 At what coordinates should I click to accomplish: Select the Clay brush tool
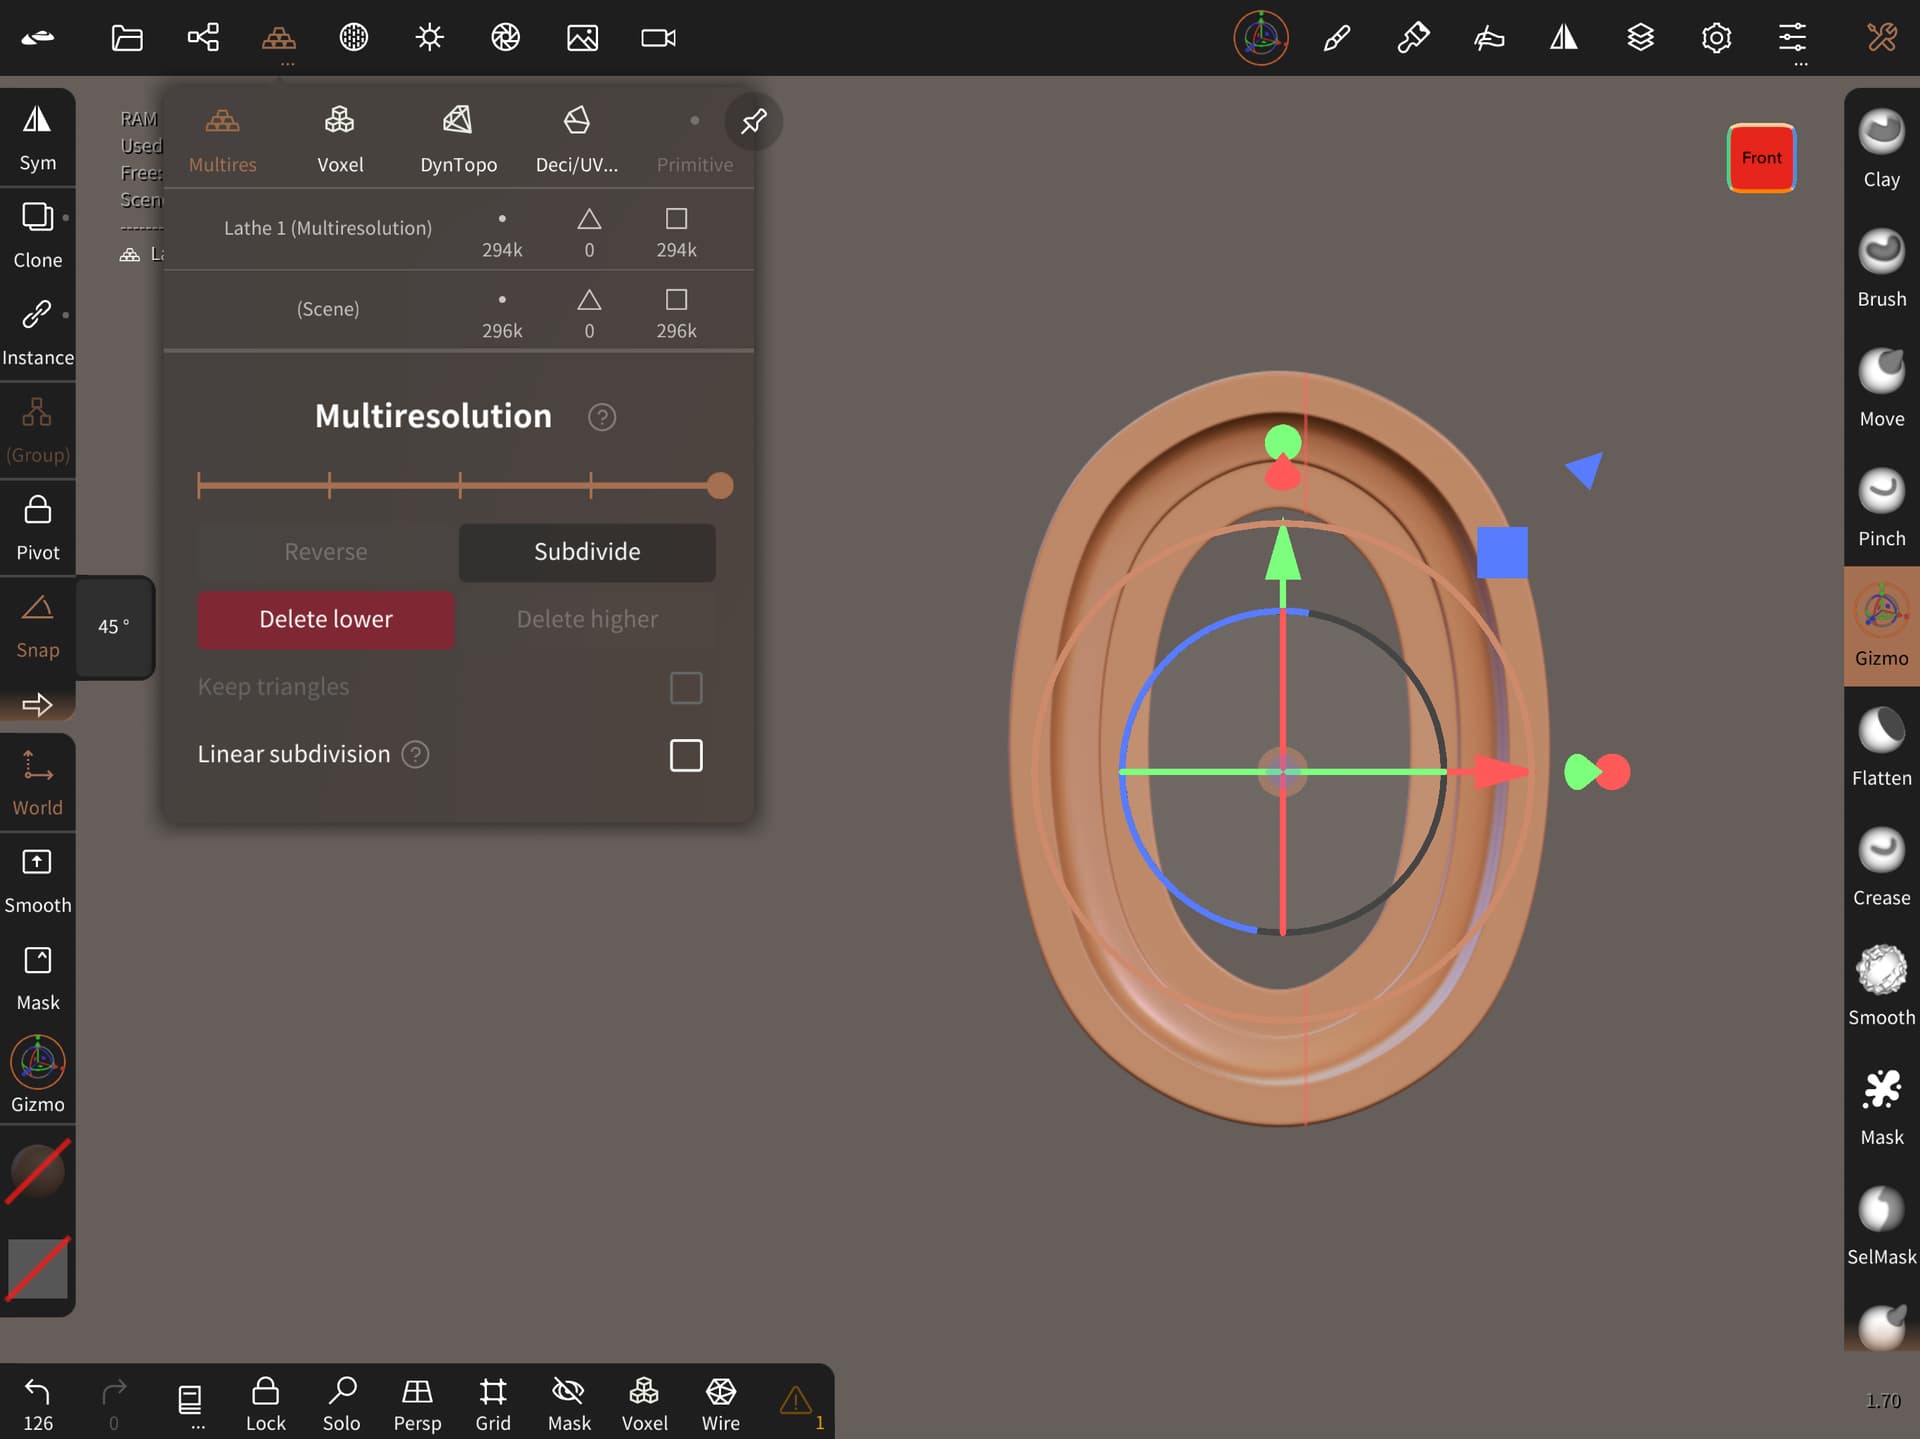(x=1881, y=148)
